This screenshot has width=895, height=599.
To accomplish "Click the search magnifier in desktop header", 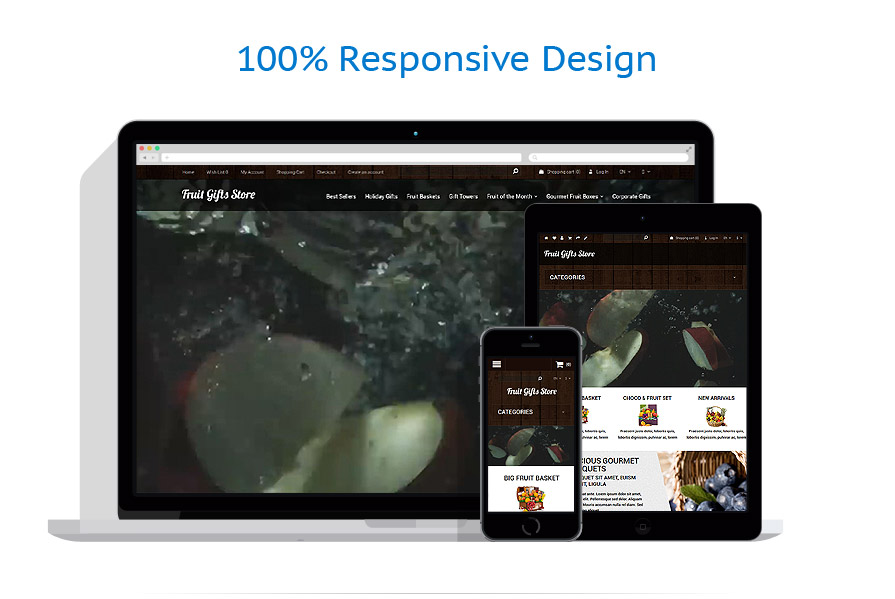I will coord(516,172).
